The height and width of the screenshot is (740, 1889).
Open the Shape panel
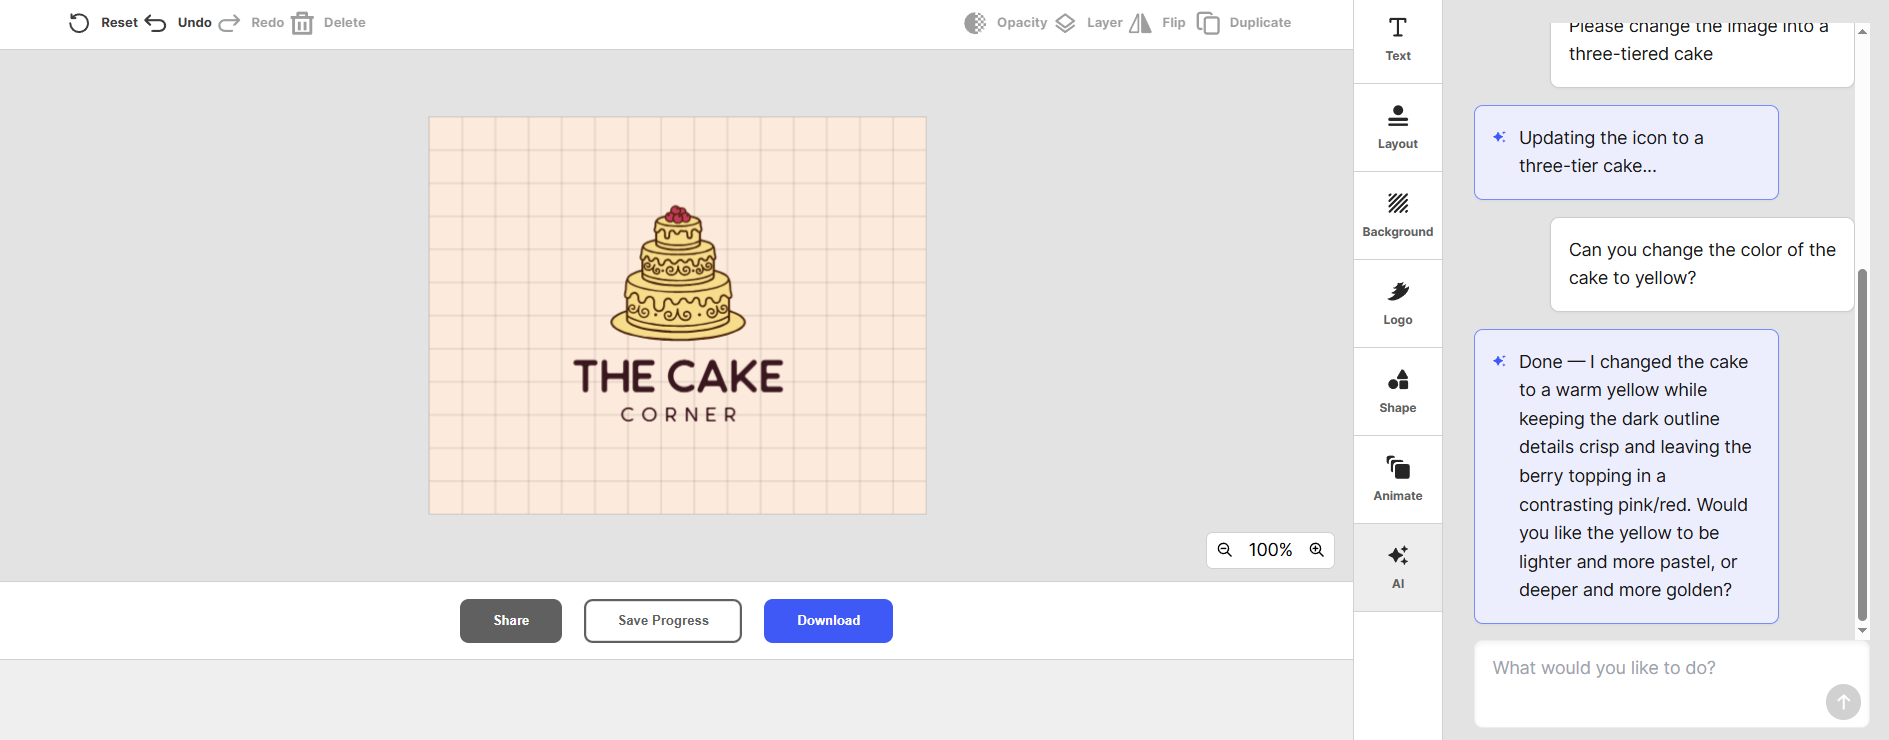1397,391
